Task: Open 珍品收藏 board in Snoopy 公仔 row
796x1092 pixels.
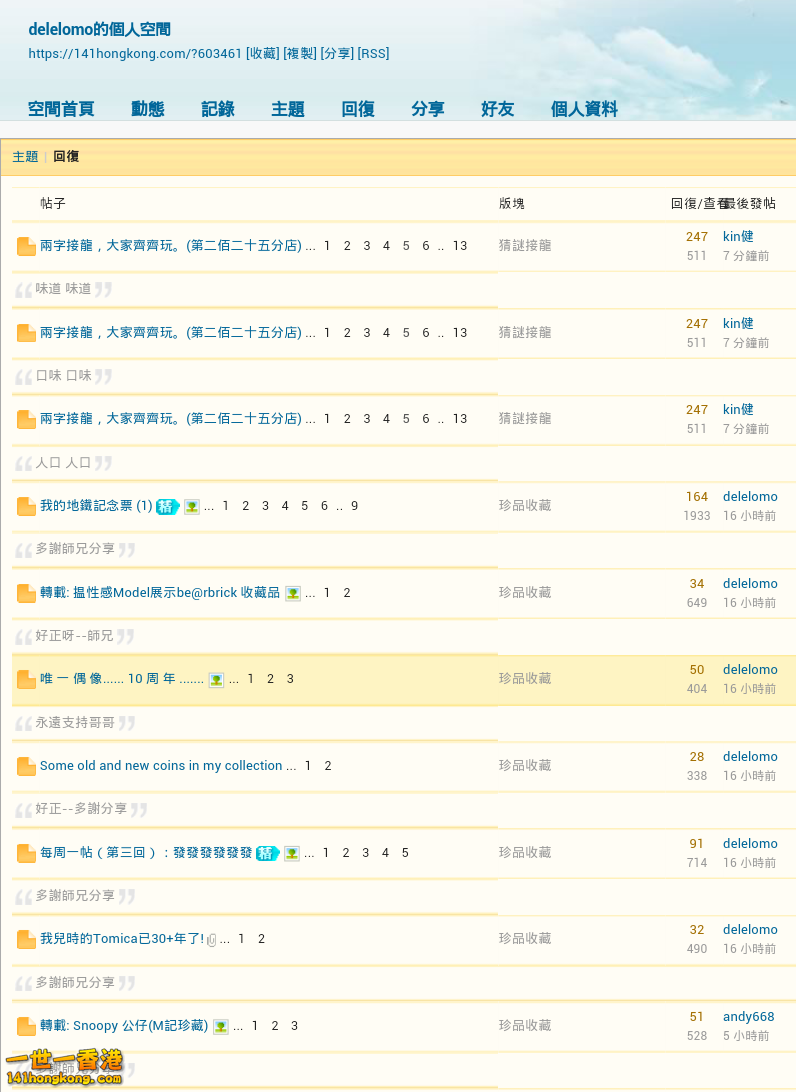Action: [525, 1026]
